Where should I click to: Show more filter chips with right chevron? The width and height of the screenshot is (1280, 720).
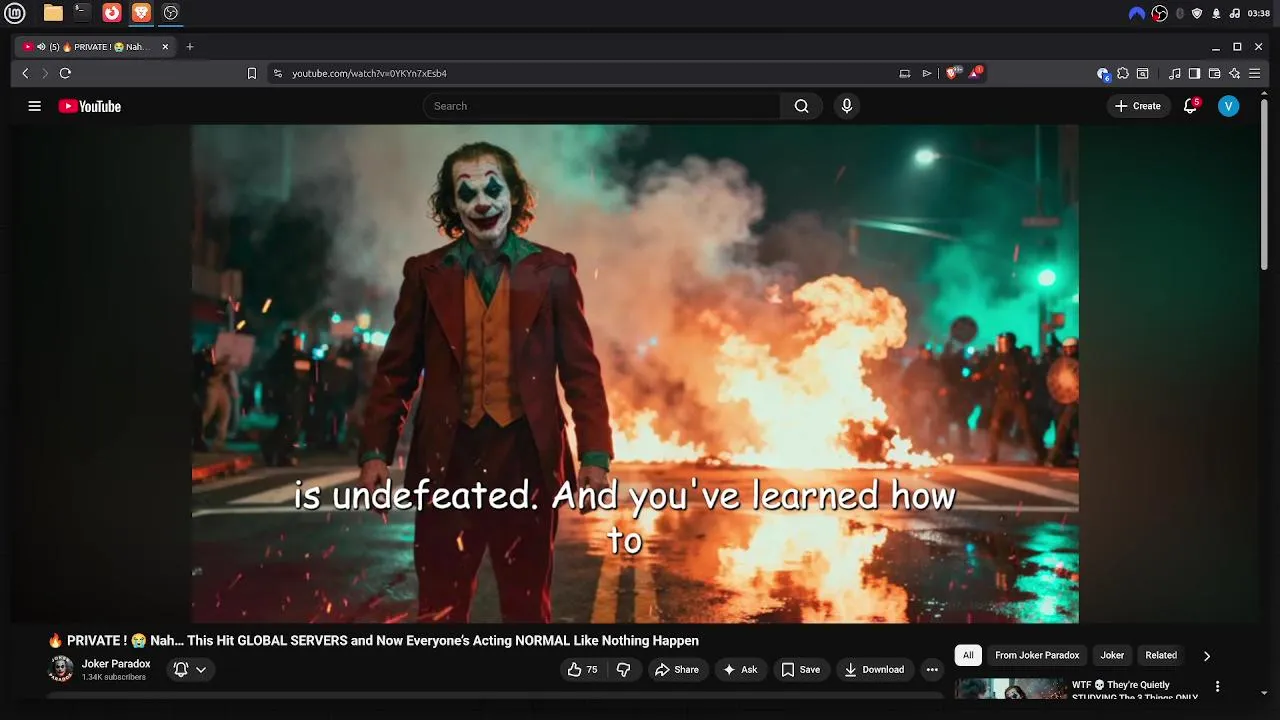point(1206,656)
